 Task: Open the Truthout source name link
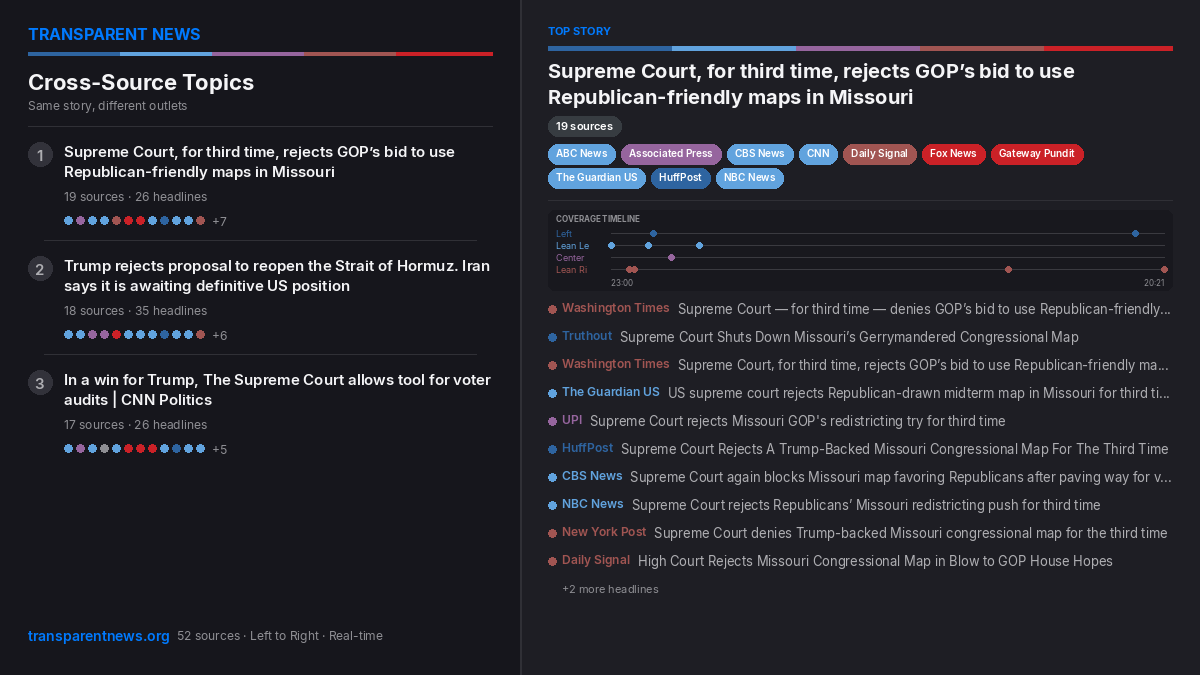[587, 337]
